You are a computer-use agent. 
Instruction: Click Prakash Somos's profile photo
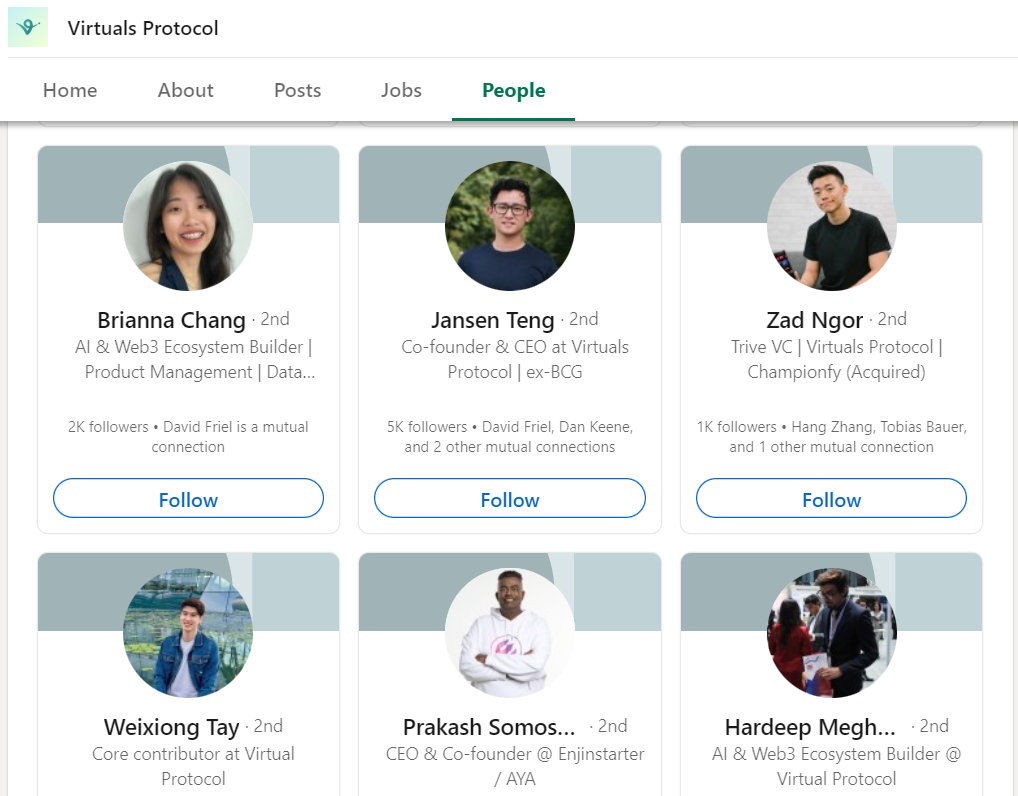pyautogui.click(x=510, y=633)
